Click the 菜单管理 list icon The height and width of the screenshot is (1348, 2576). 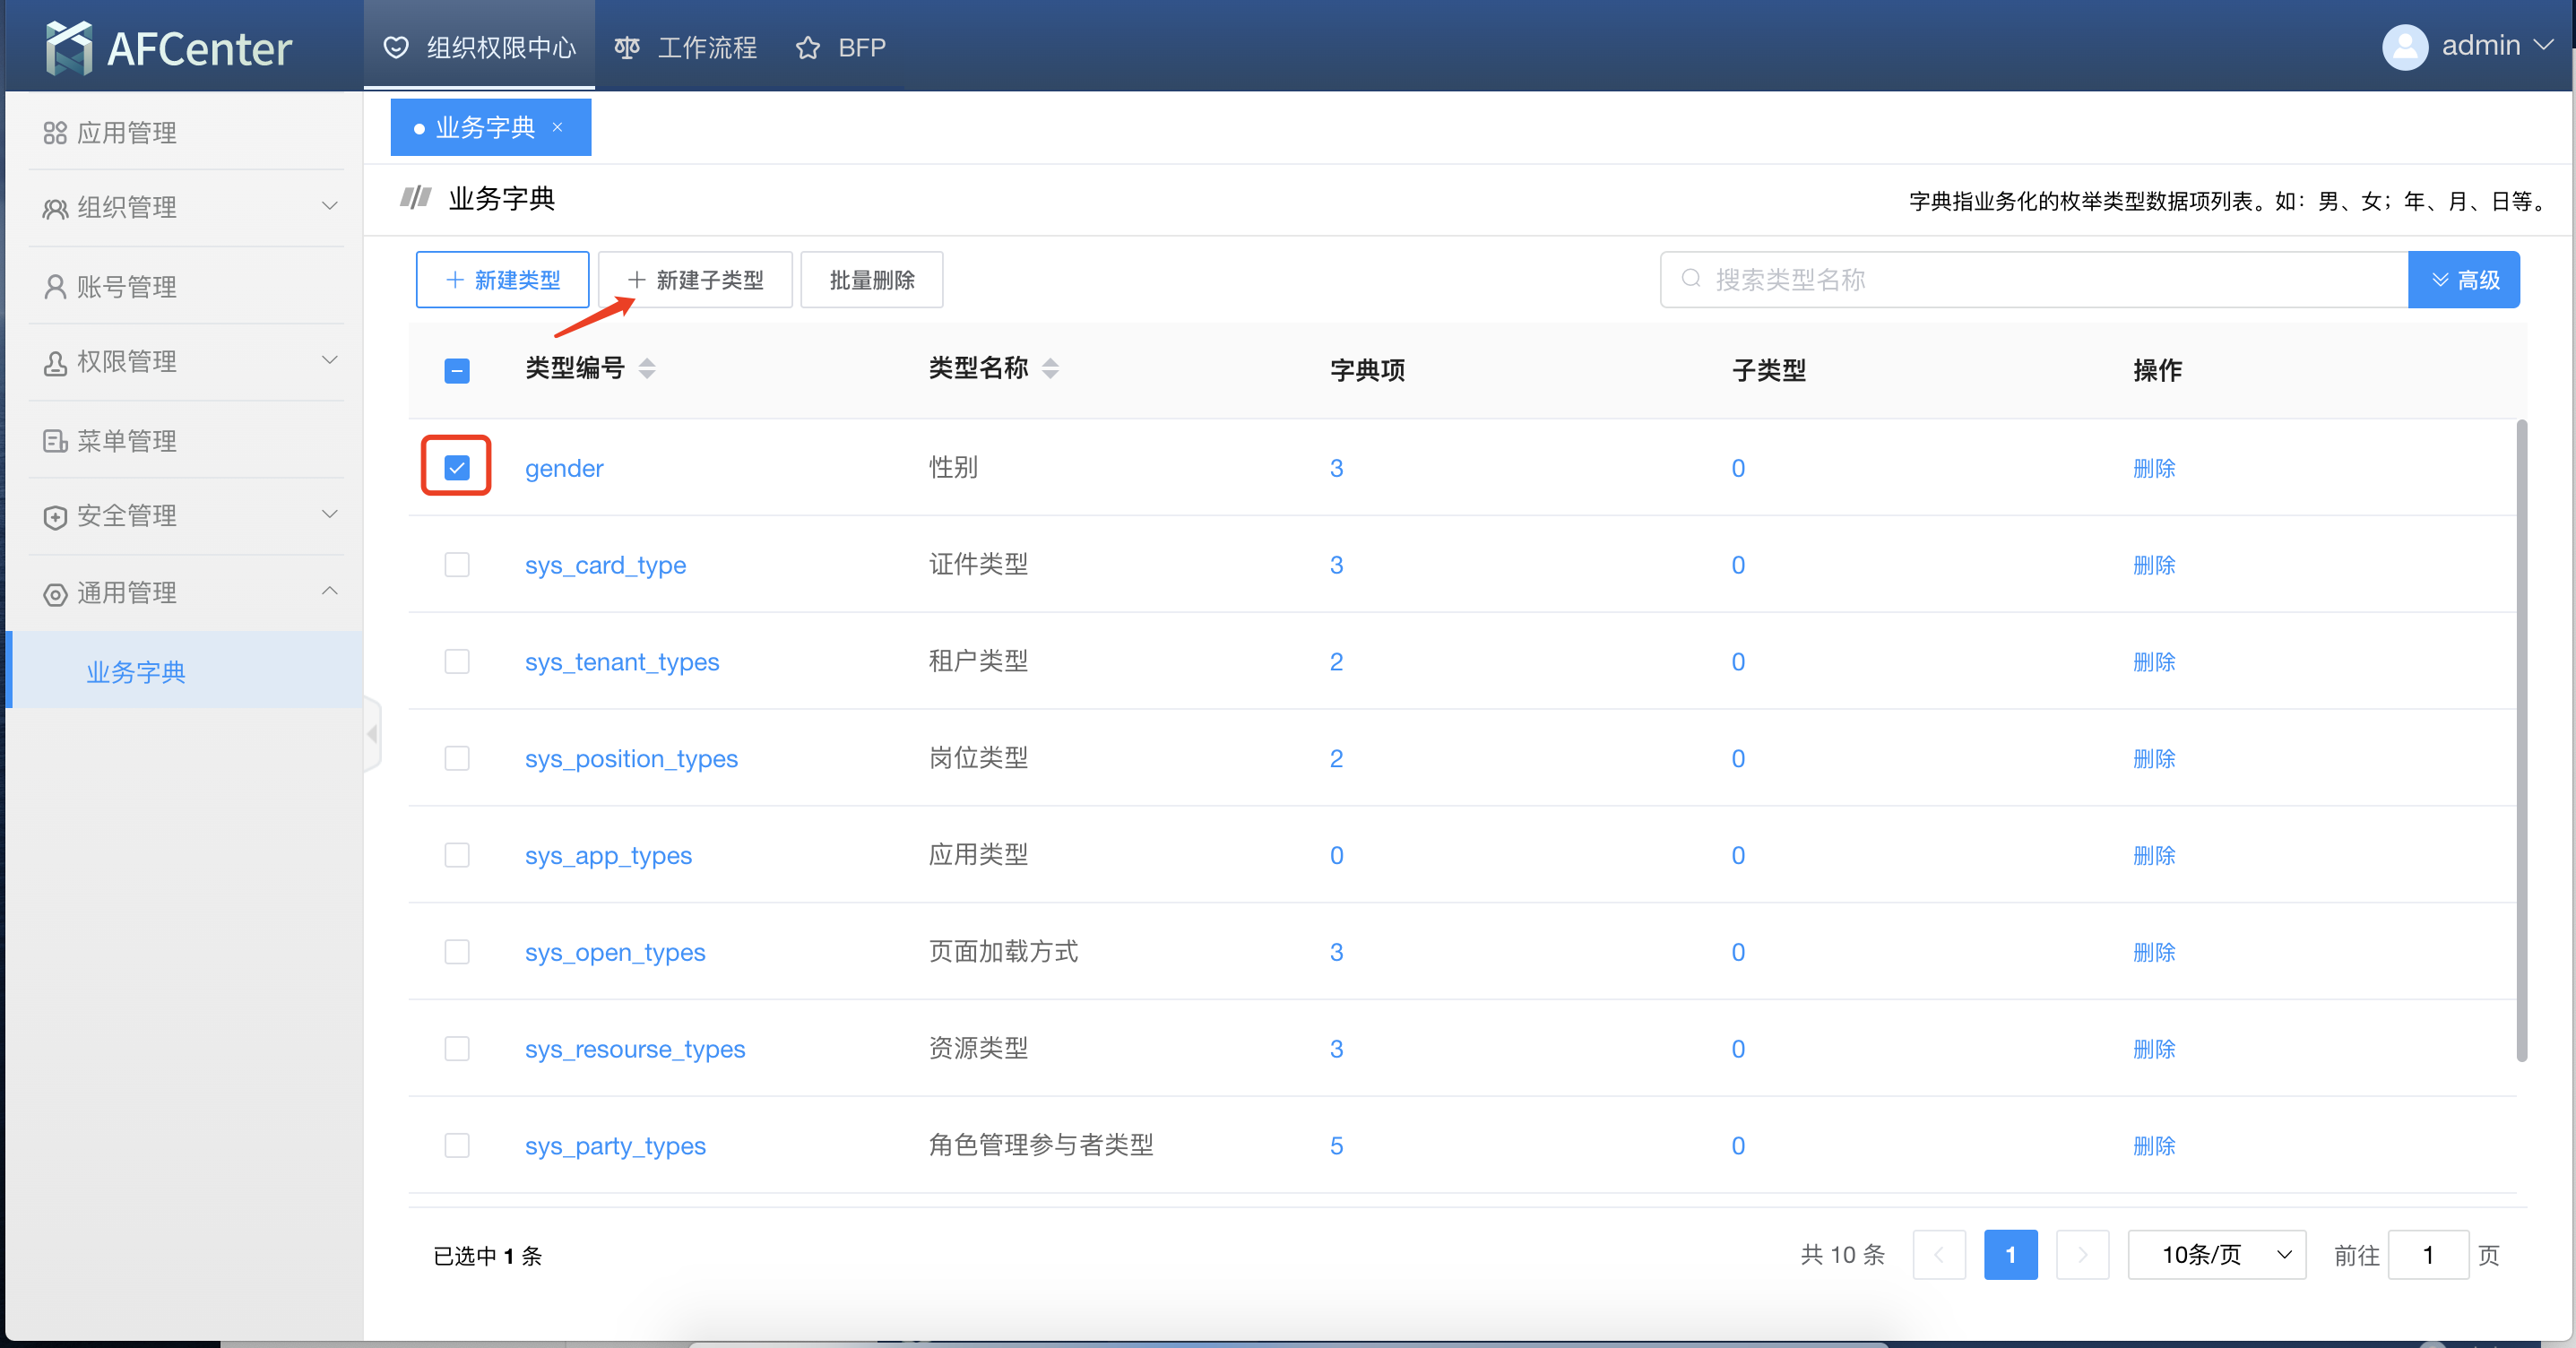(x=55, y=441)
